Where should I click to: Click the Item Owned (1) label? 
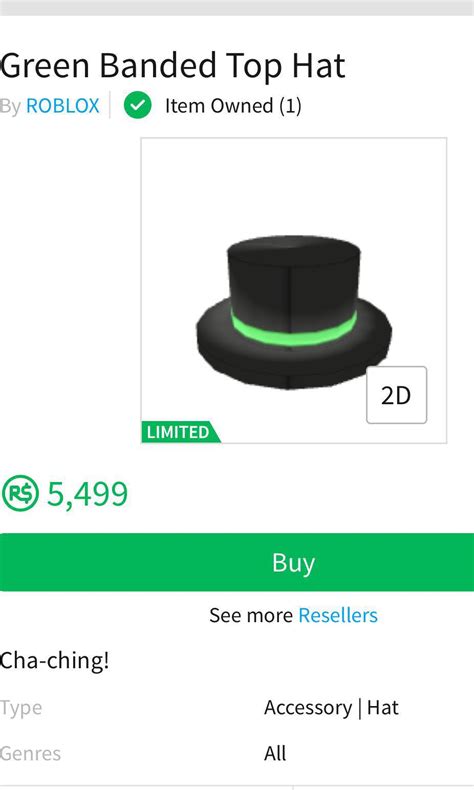pyautogui.click(x=233, y=106)
